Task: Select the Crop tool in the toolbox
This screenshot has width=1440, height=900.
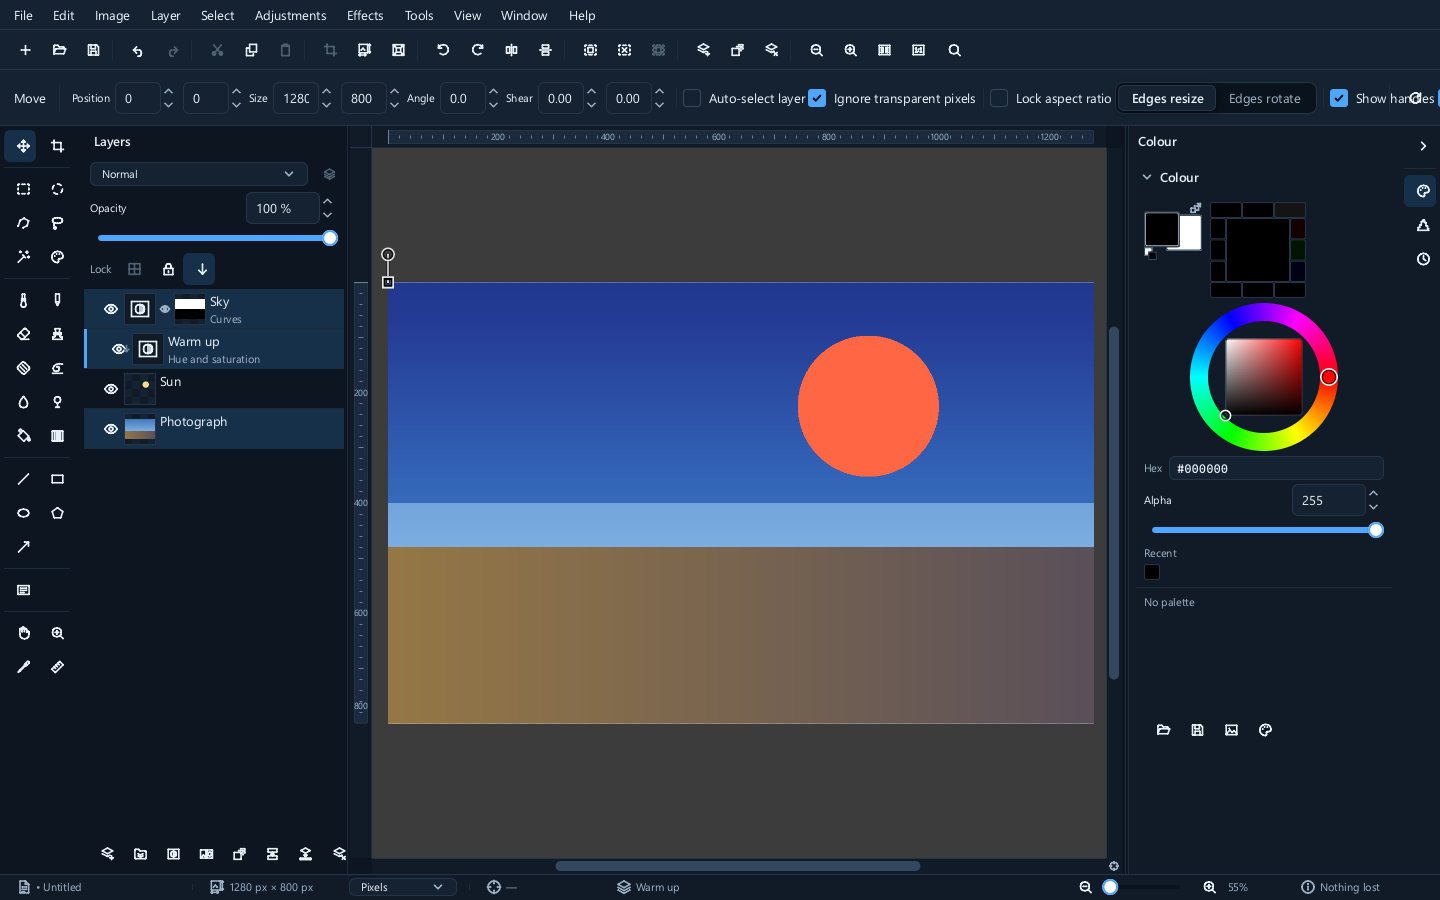Action: coord(57,146)
